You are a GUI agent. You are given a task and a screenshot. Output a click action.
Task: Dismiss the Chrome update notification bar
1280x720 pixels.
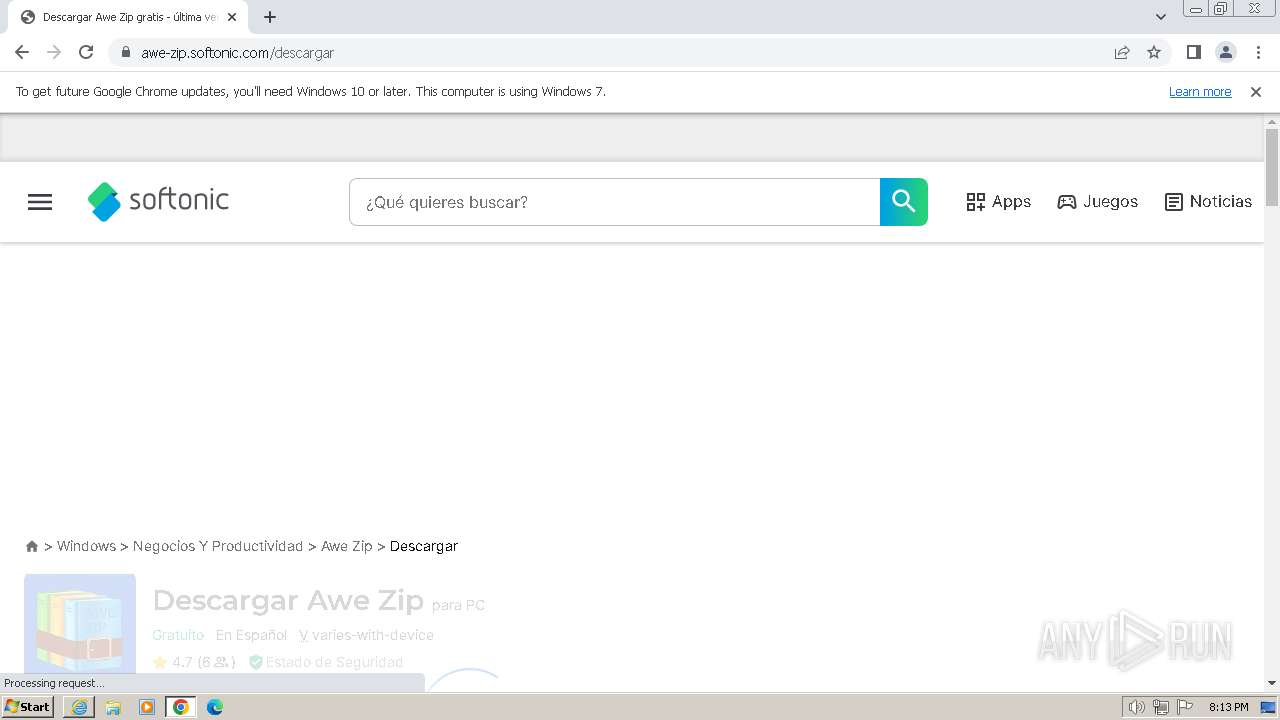click(1256, 91)
